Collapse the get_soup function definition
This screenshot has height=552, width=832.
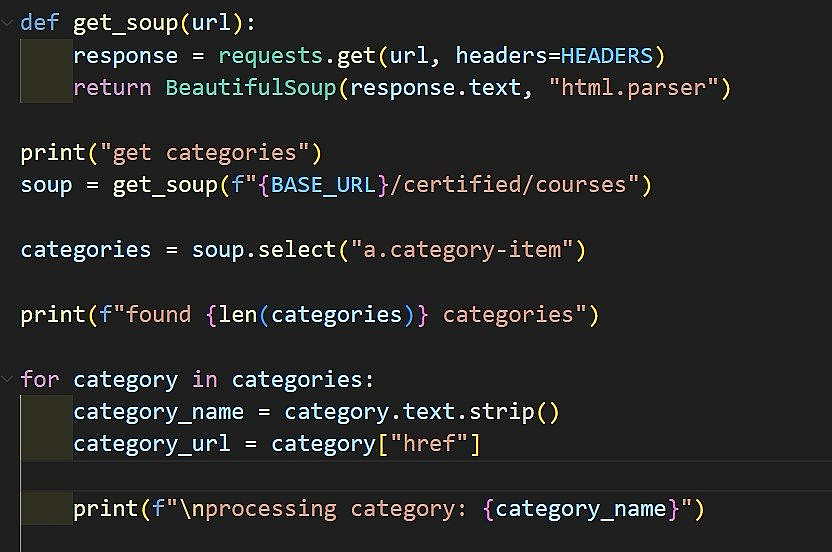[8, 23]
